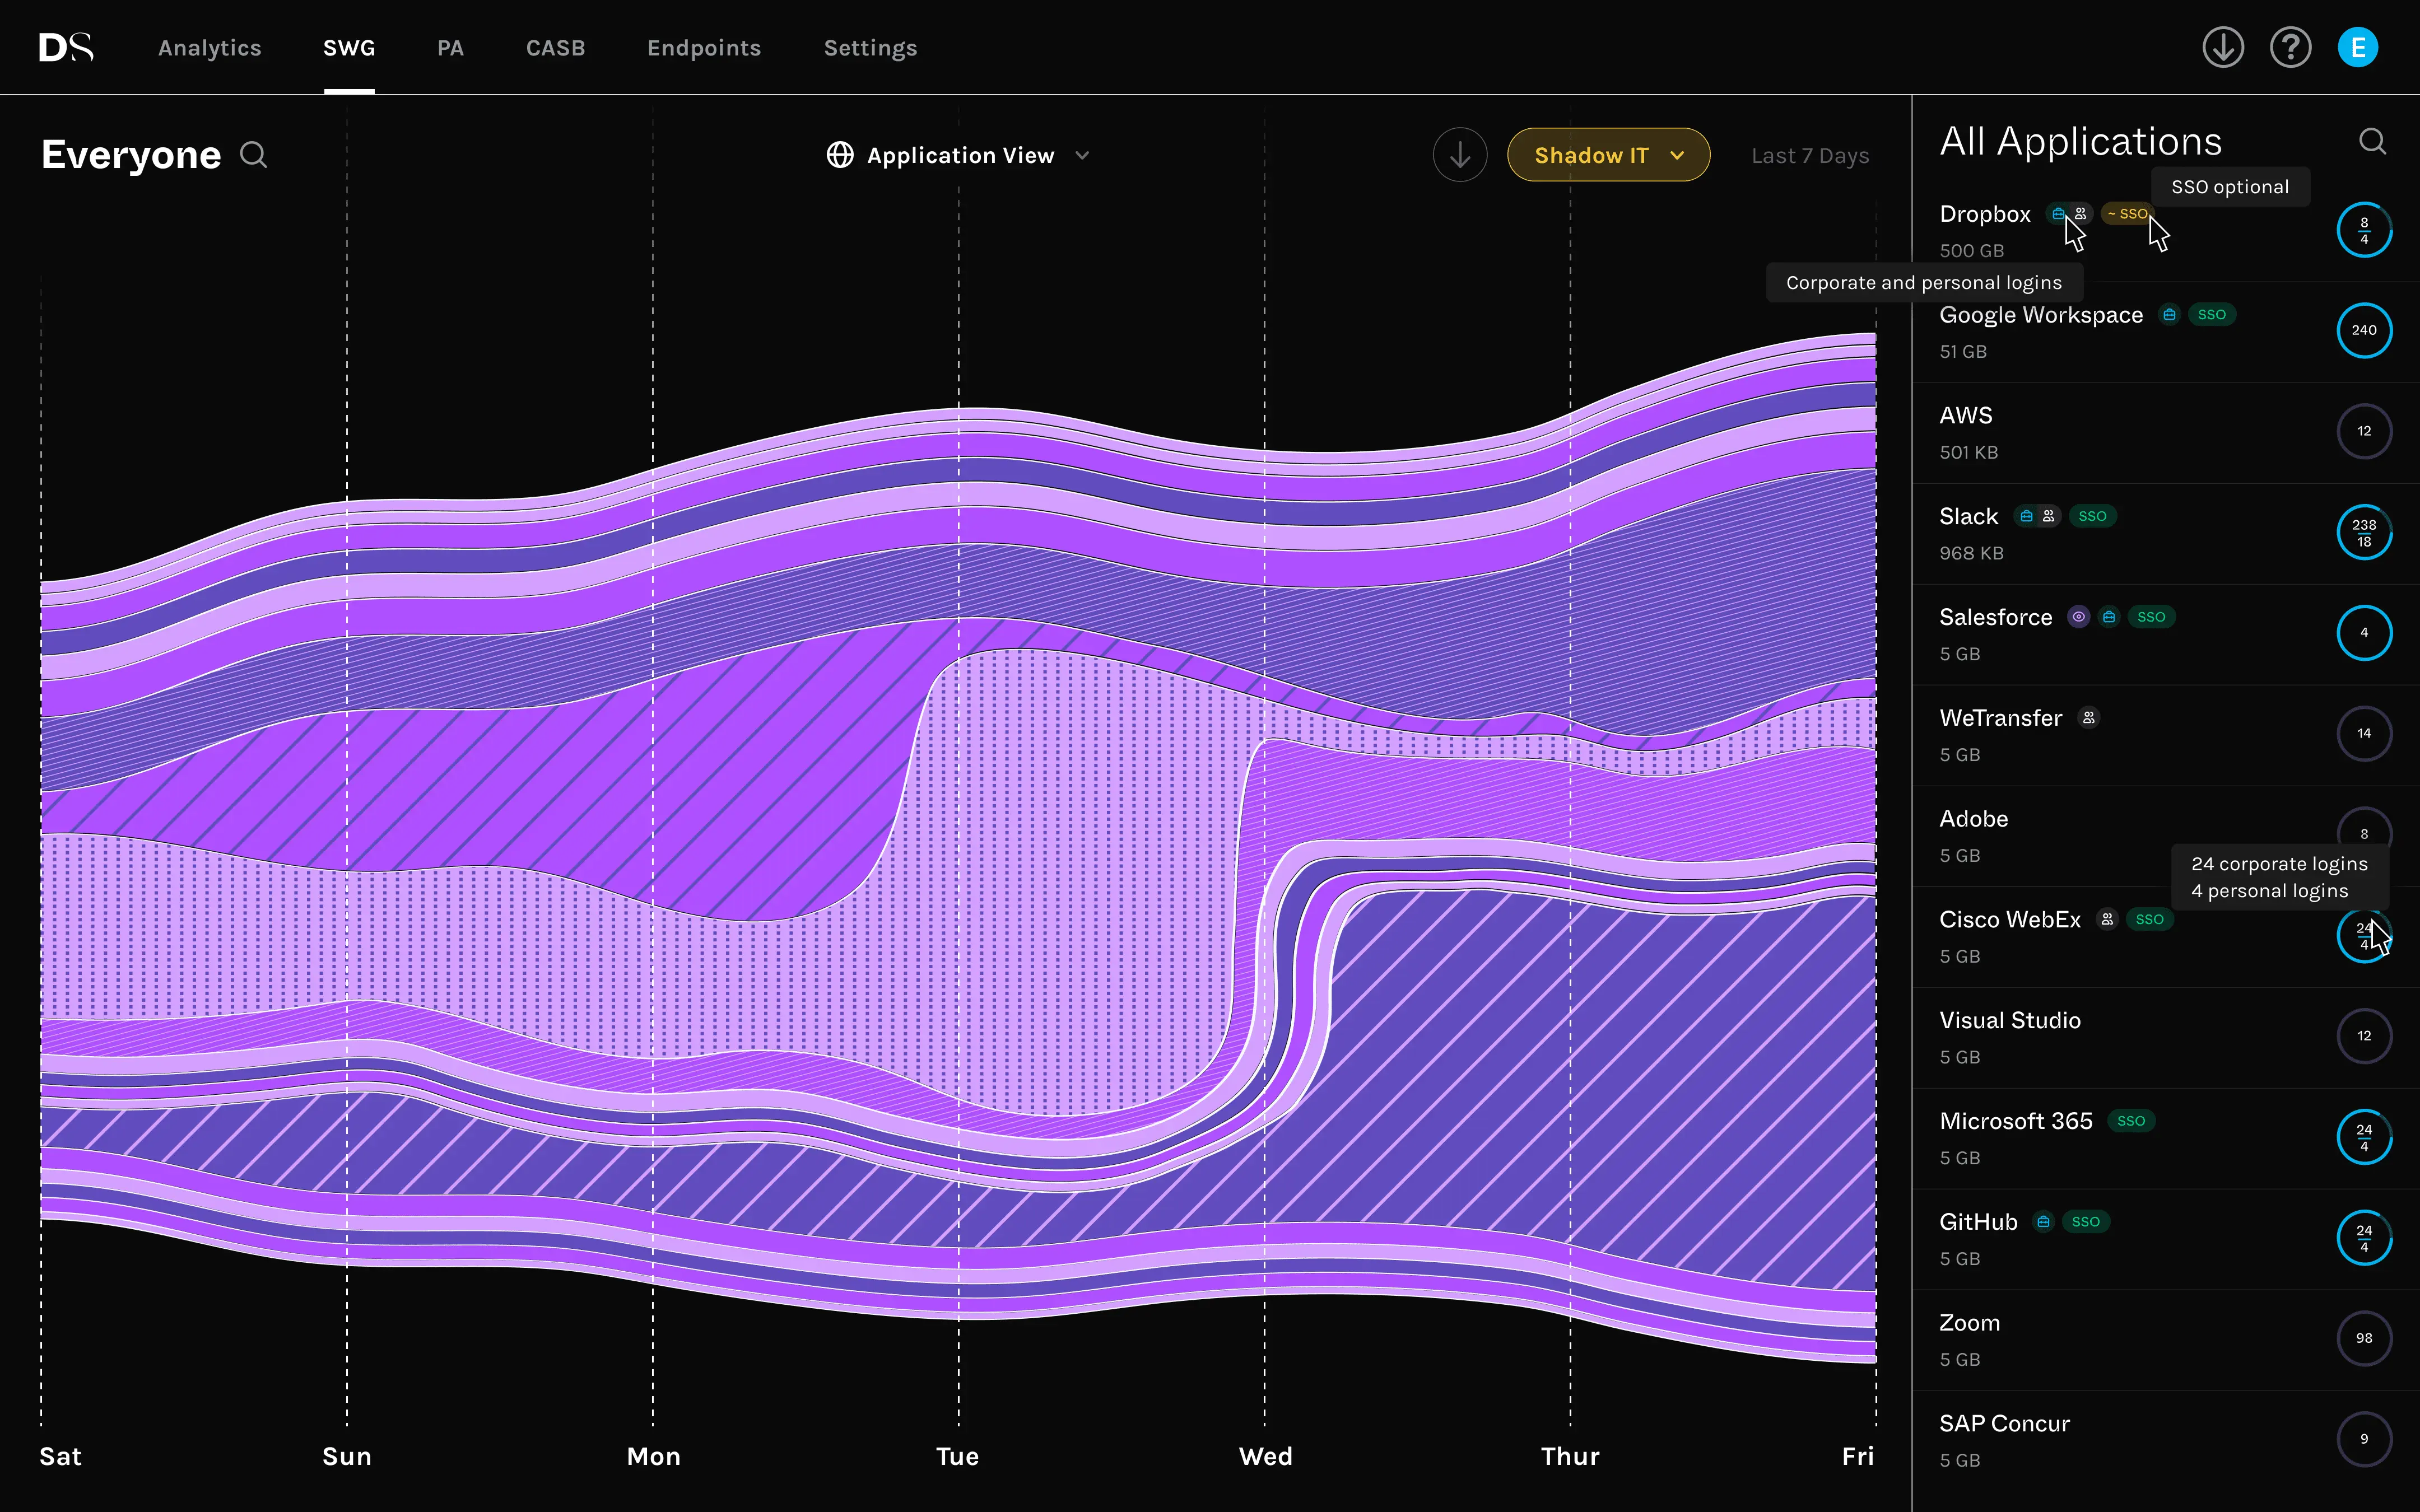This screenshot has height=1512, width=2420.
Task: Click the chart download arrow button
Action: click(1460, 155)
